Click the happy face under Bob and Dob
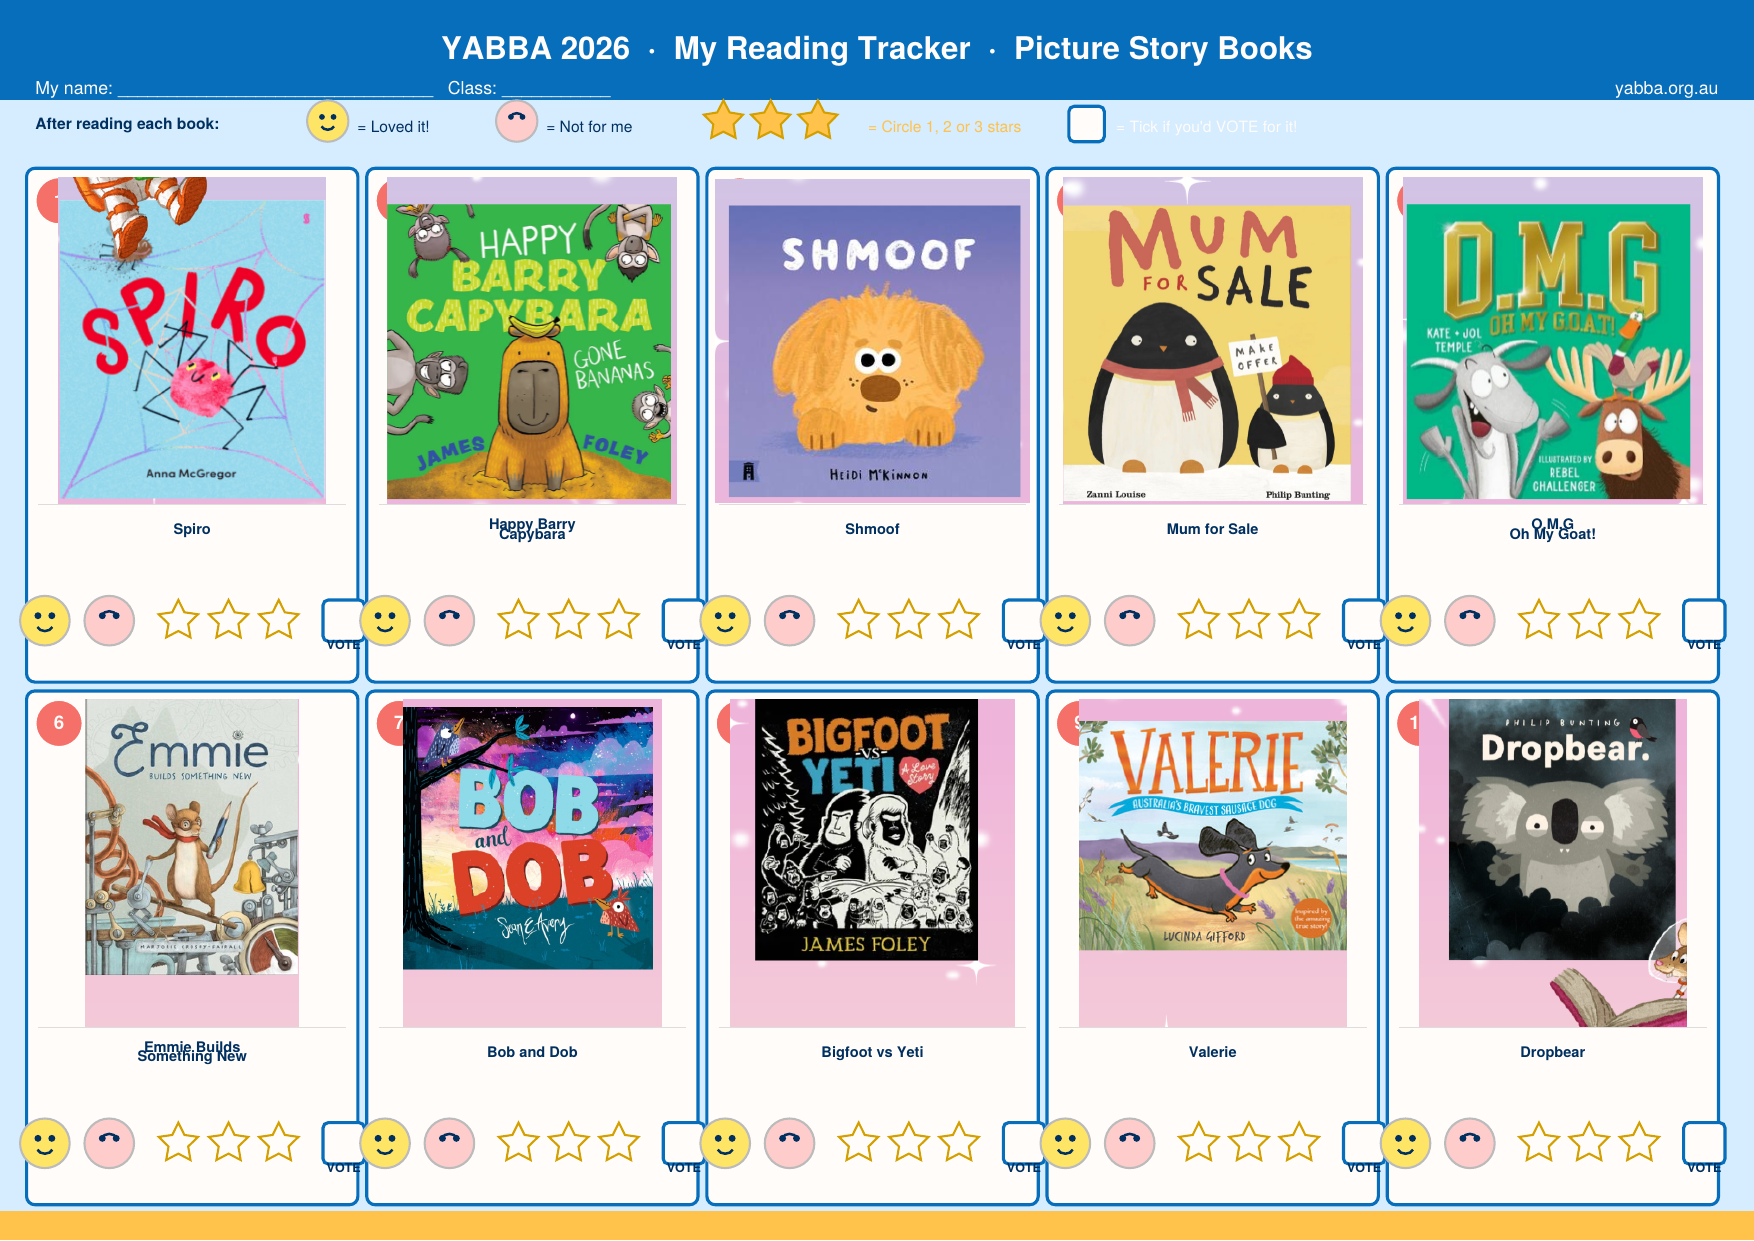Image resolution: width=1754 pixels, height=1241 pixels. 385,1143
